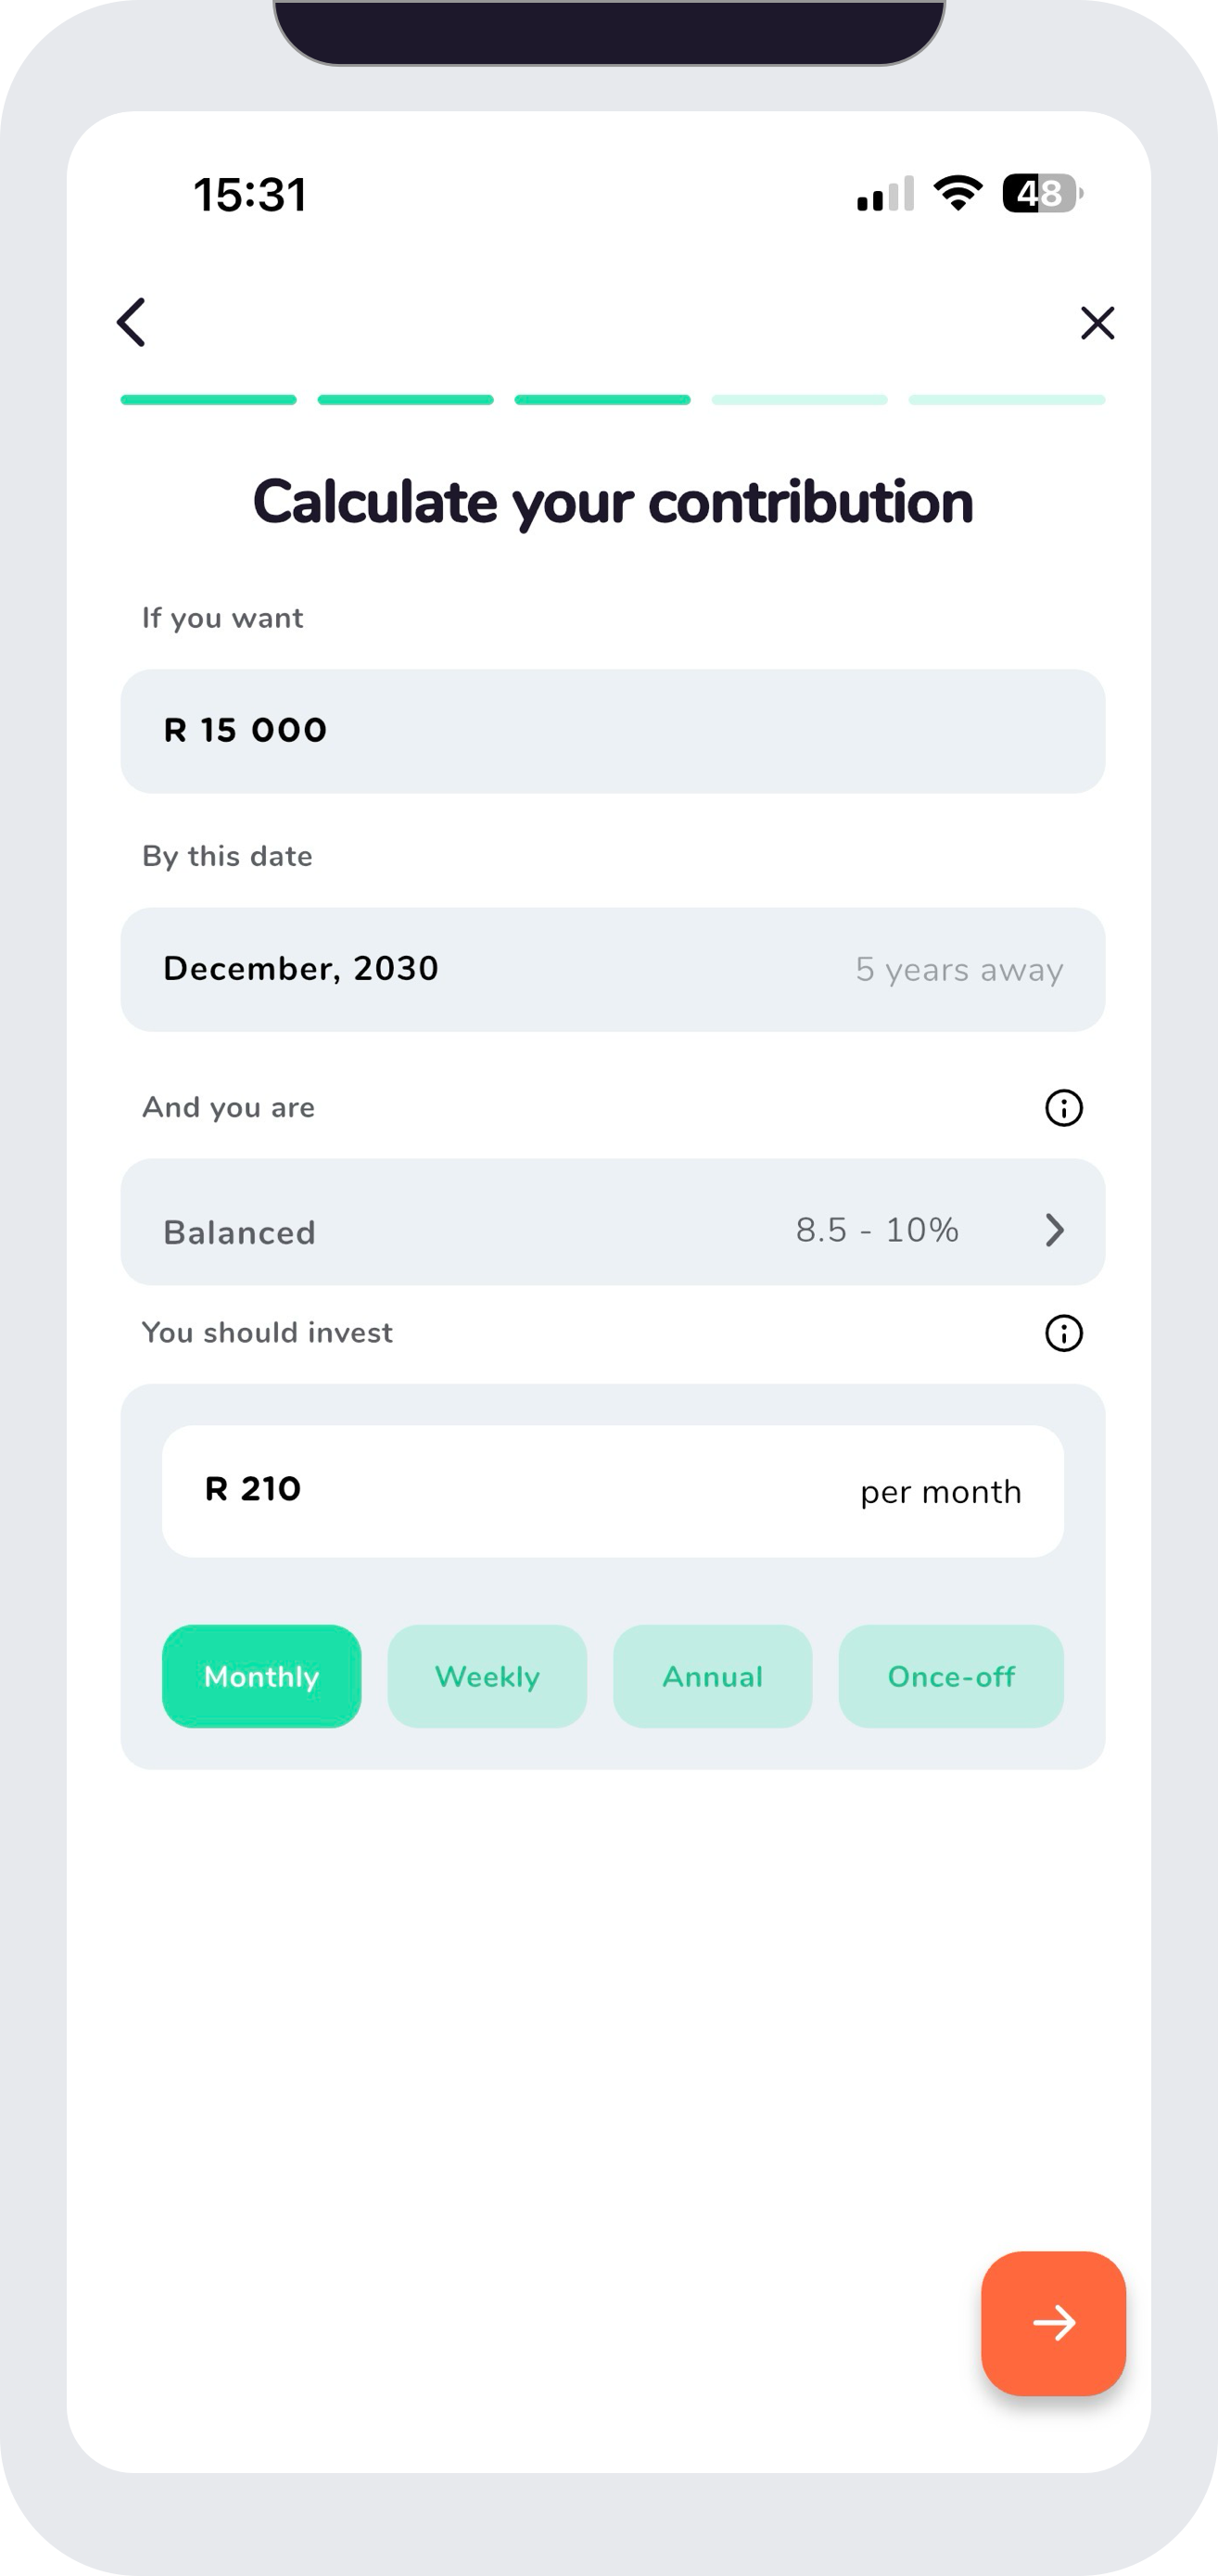Tap the 15:31 clock in status bar
This screenshot has width=1218, height=2576.
pos(248,196)
